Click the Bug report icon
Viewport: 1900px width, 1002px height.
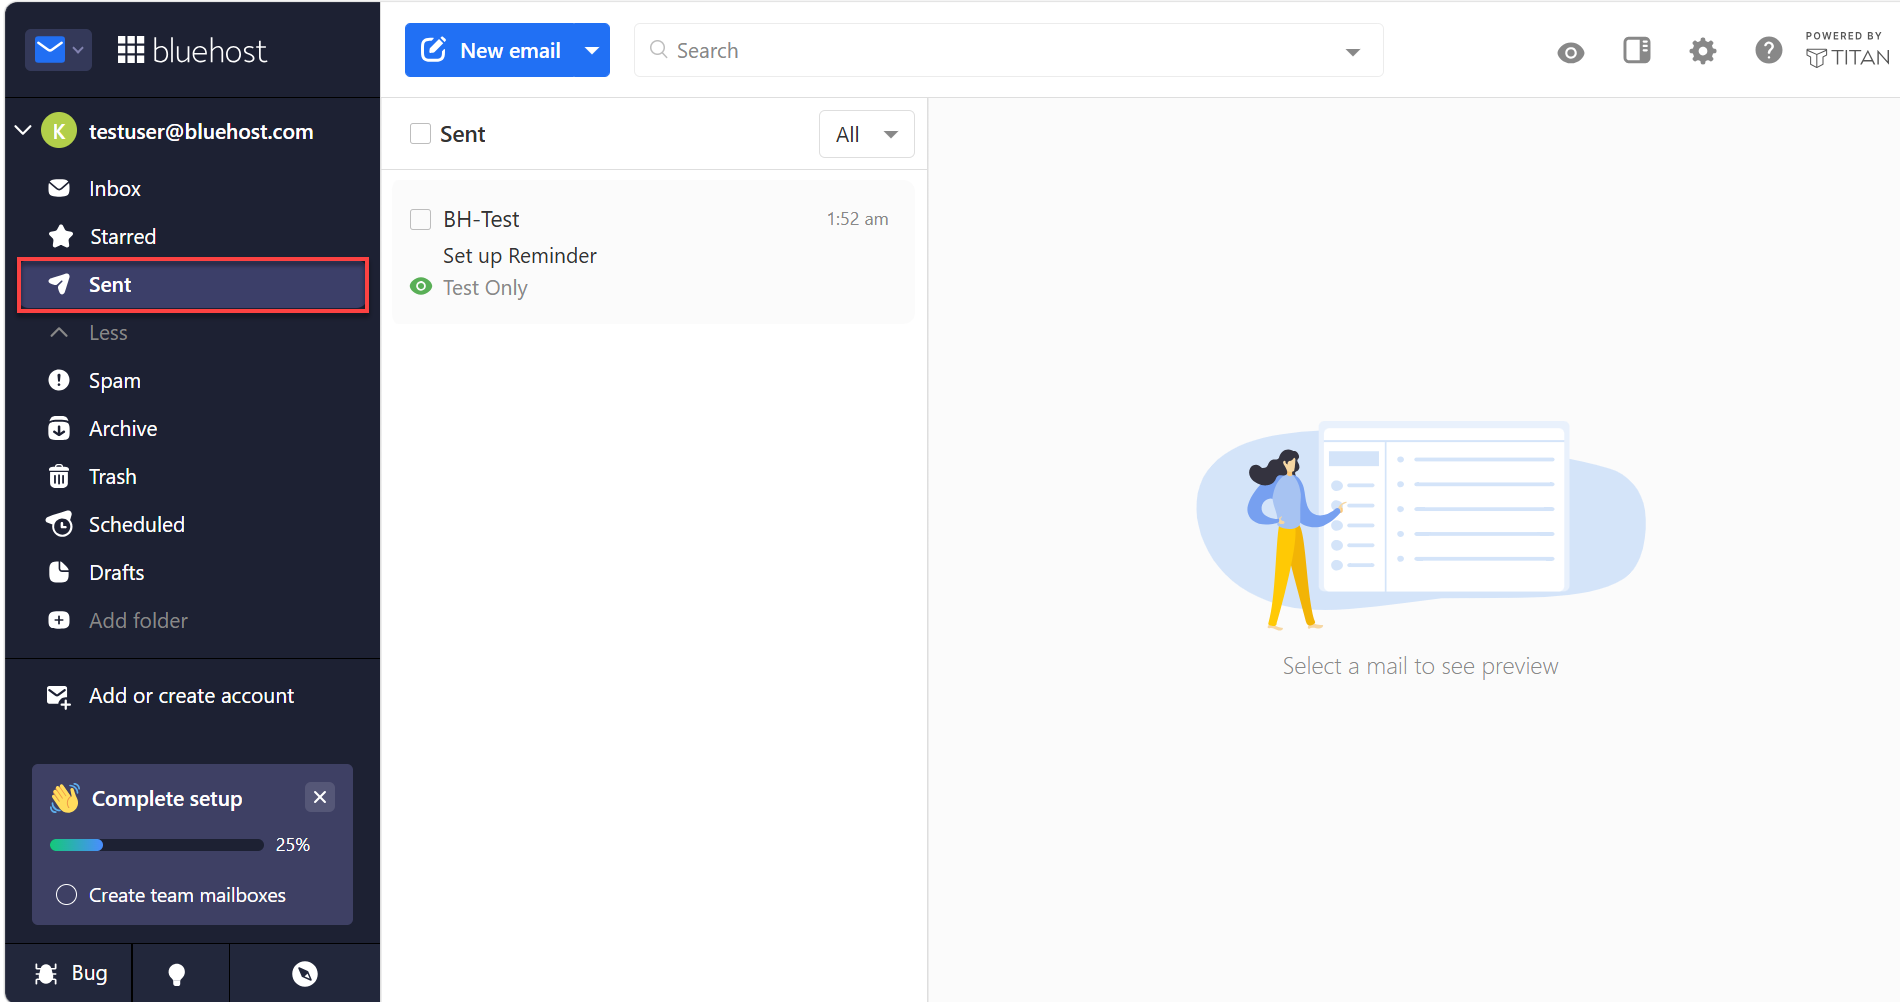(71, 973)
